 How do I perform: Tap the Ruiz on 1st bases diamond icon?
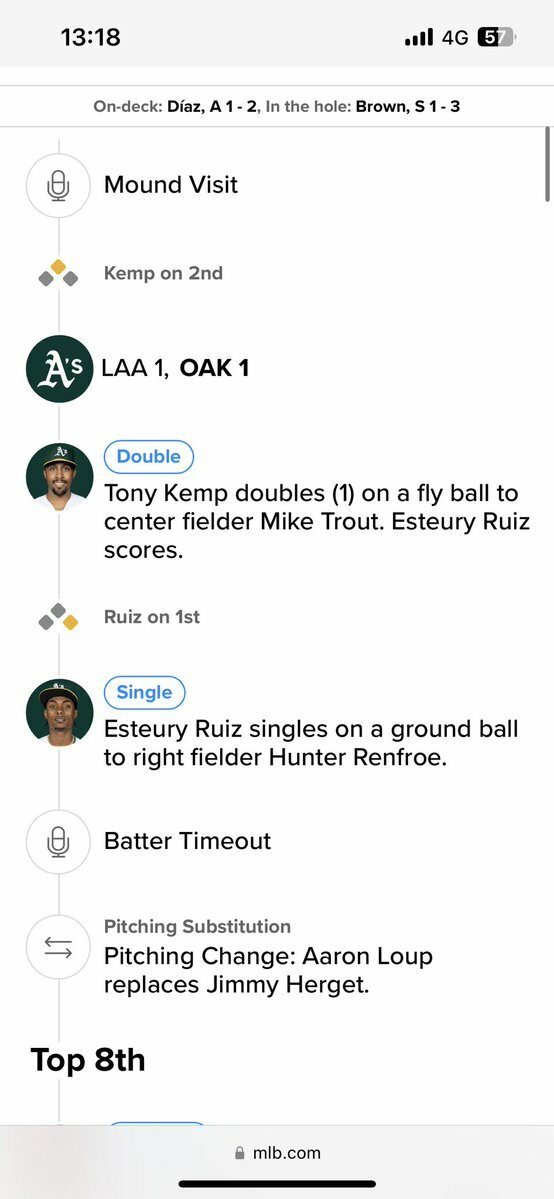point(59,617)
